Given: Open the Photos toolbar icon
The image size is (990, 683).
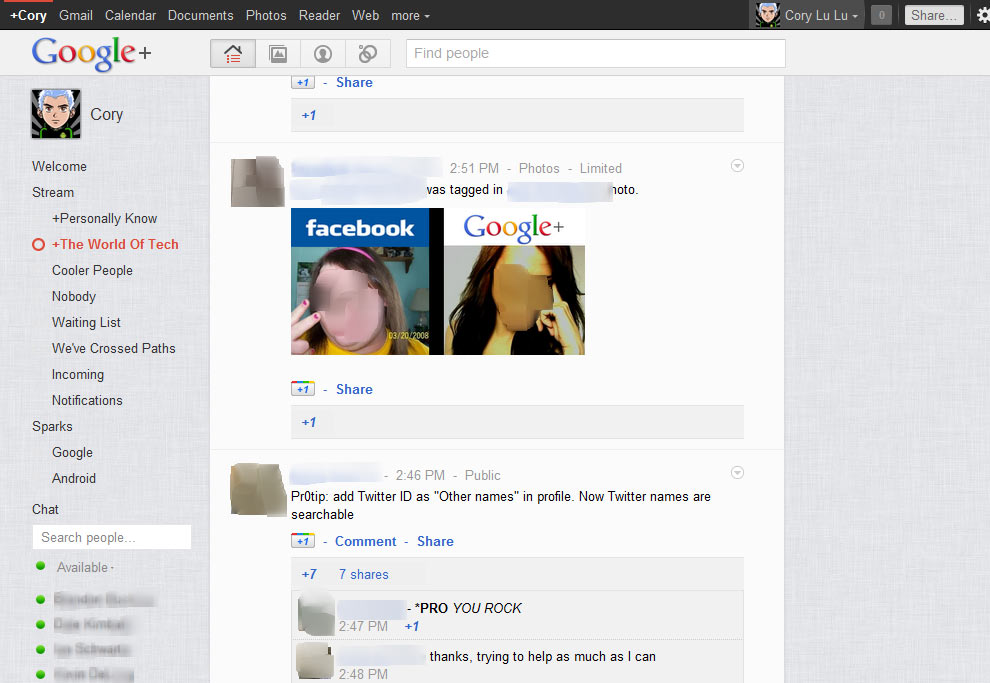Looking at the screenshot, I should pos(278,53).
